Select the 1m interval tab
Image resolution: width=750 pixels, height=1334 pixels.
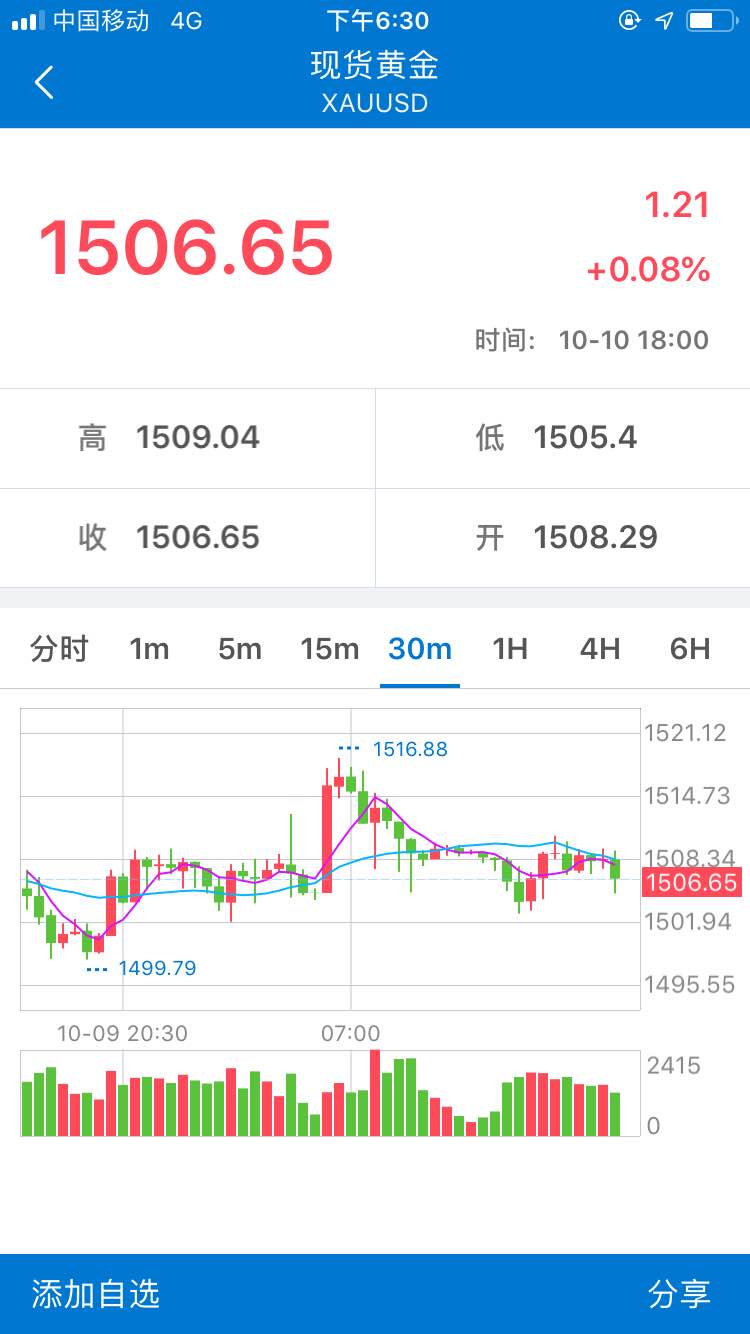pyautogui.click(x=149, y=649)
